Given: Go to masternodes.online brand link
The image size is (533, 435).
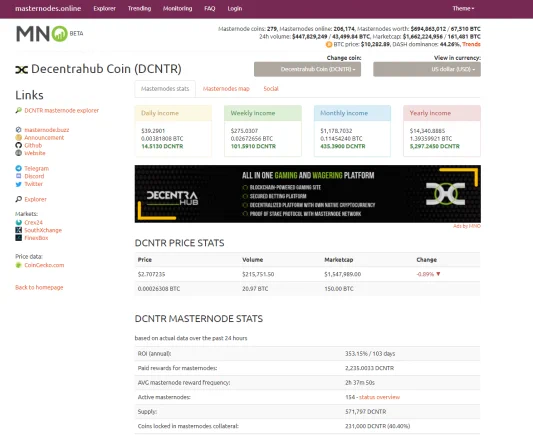Looking at the screenshot, I should tap(48, 8).
